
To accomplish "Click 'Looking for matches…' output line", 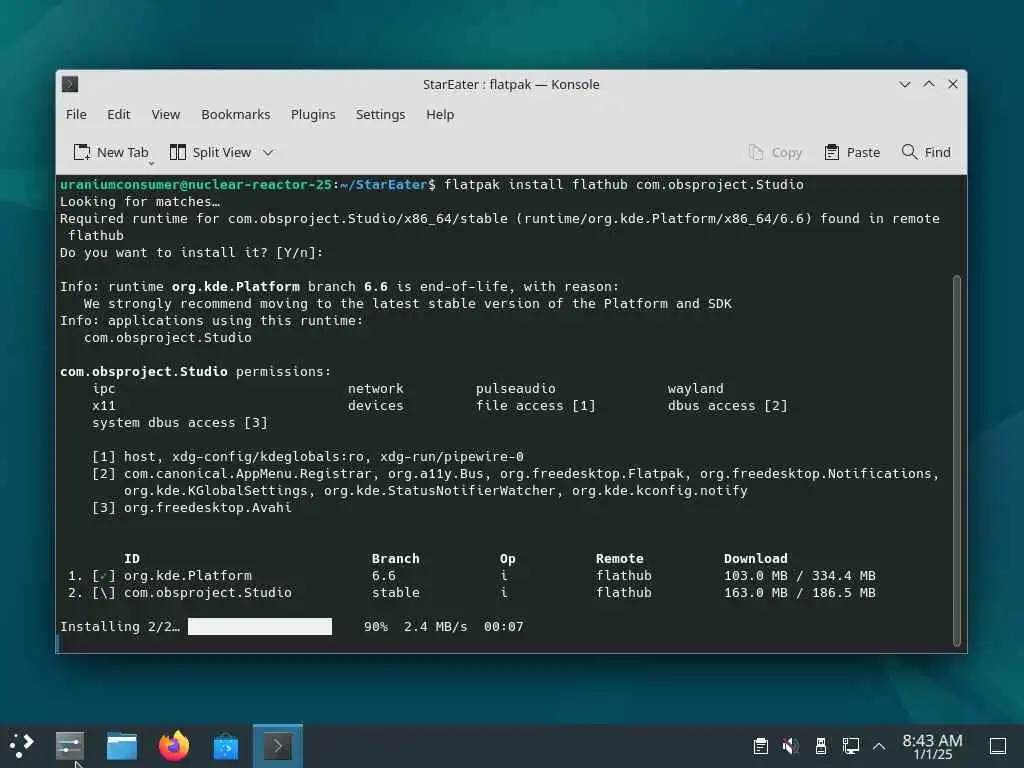I will 140,202.
